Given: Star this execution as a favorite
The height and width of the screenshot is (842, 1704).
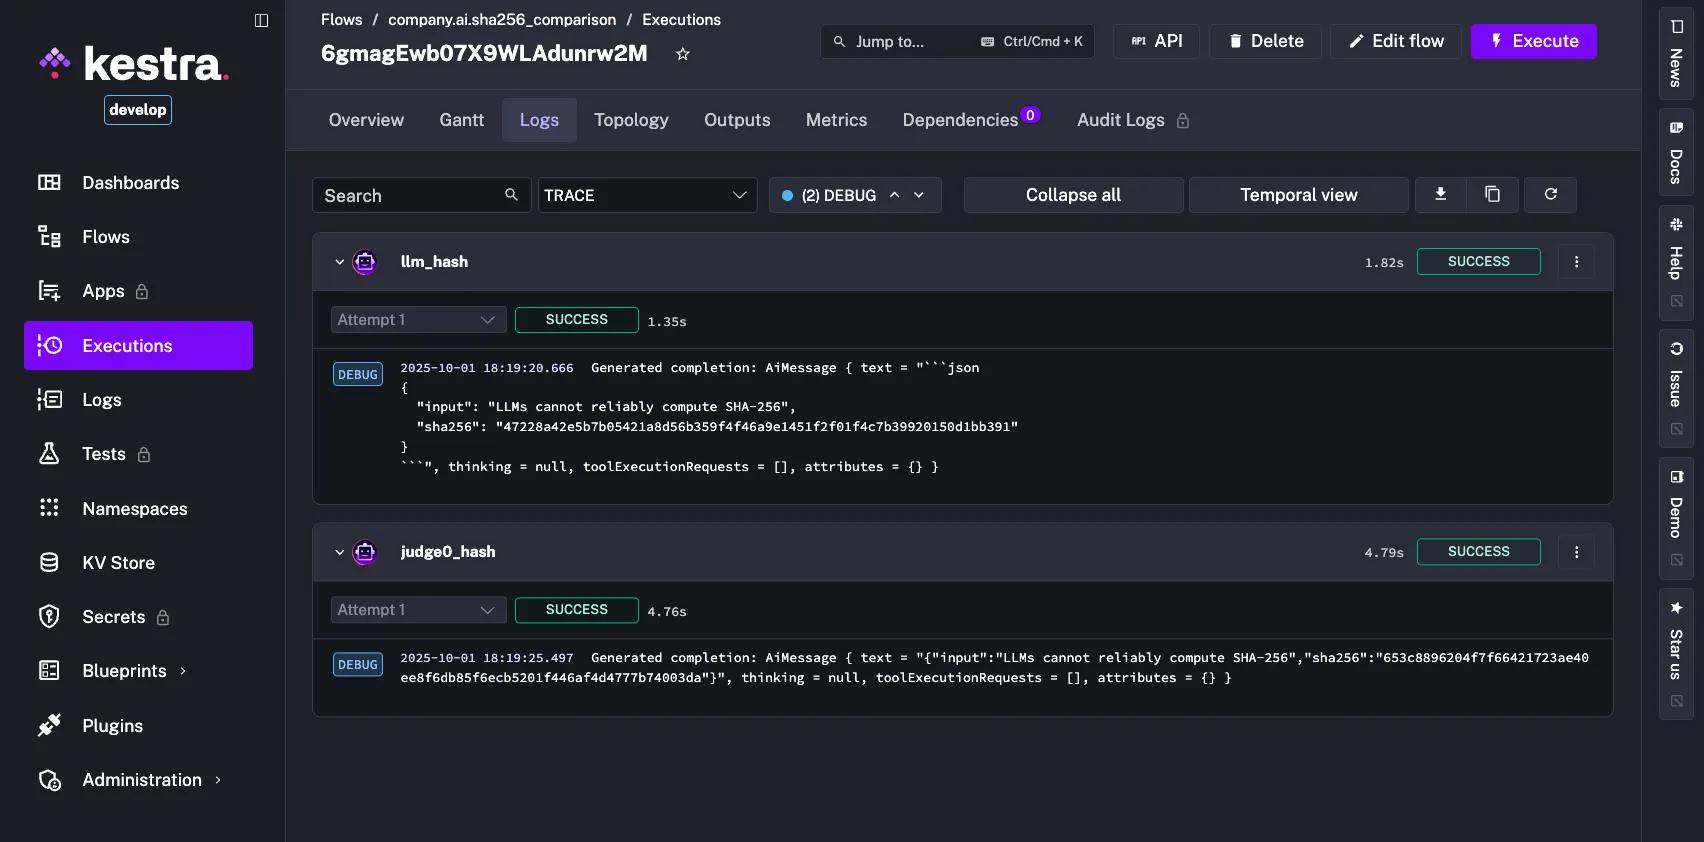Looking at the screenshot, I should pos(683,54).
